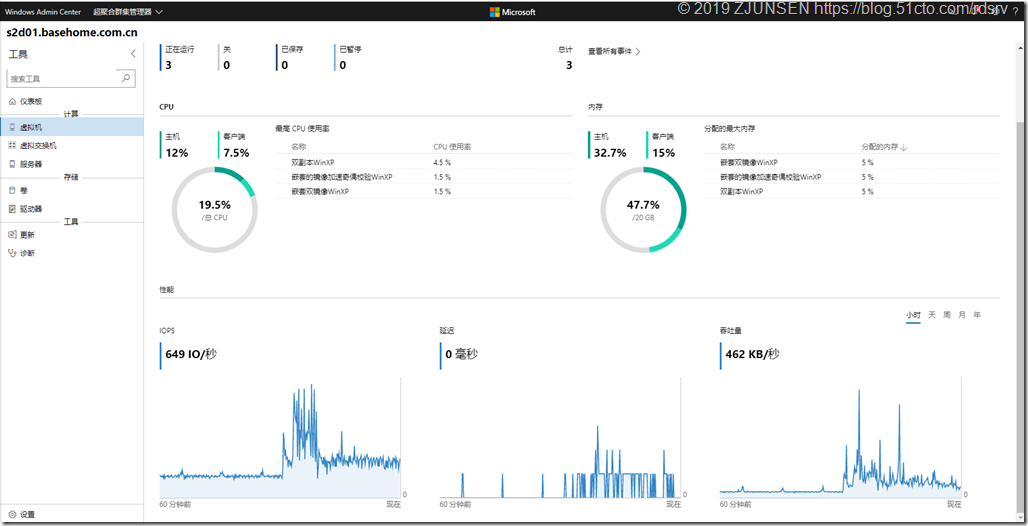Select 嵌套双镜像WinXP row in CPU table
Image resolution: width=1028 pixels, height=526 pixels.
424,192
